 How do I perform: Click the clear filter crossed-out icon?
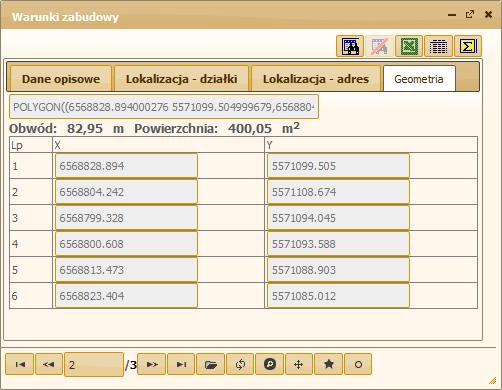tap(379, 46)
